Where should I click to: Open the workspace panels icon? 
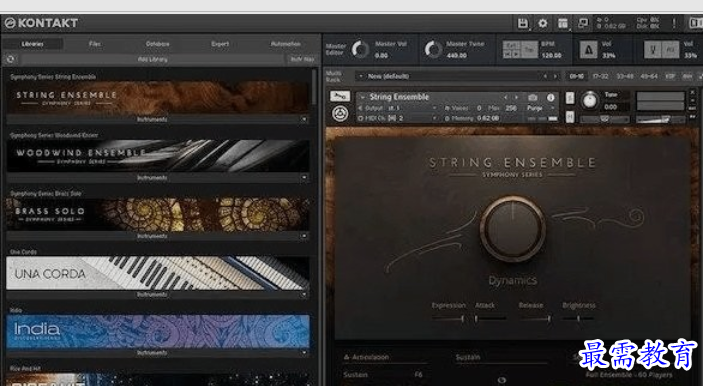[x=563, y=23]
